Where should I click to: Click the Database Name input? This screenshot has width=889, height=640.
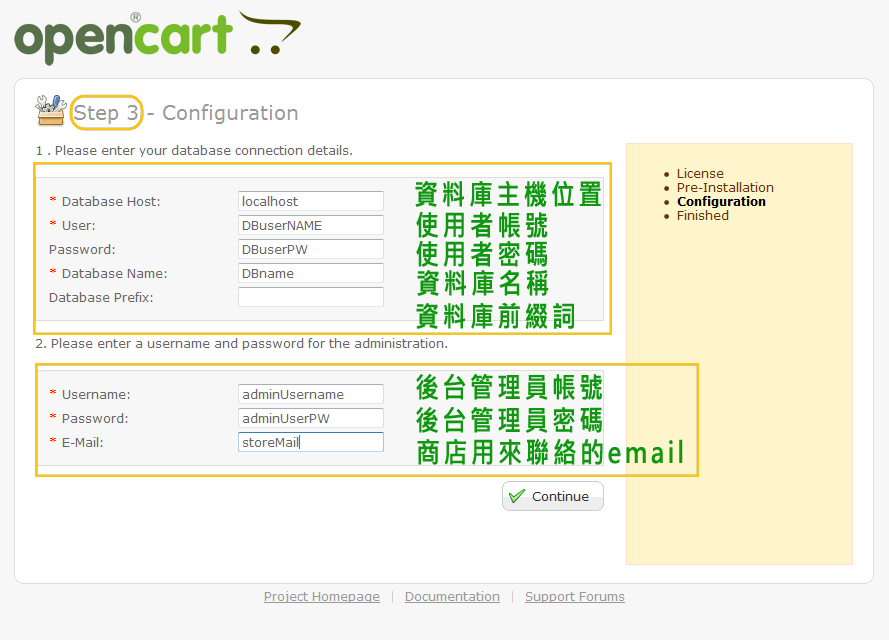coord(311,273)
